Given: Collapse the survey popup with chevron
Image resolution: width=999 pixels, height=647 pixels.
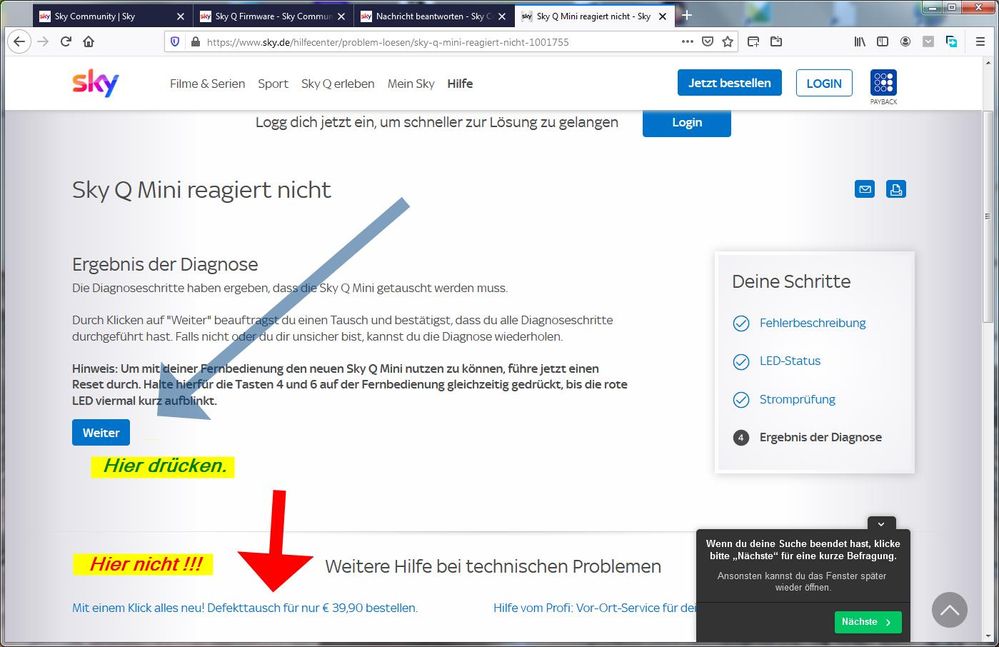Looking at the screenshot, I should tap(881, 524).
